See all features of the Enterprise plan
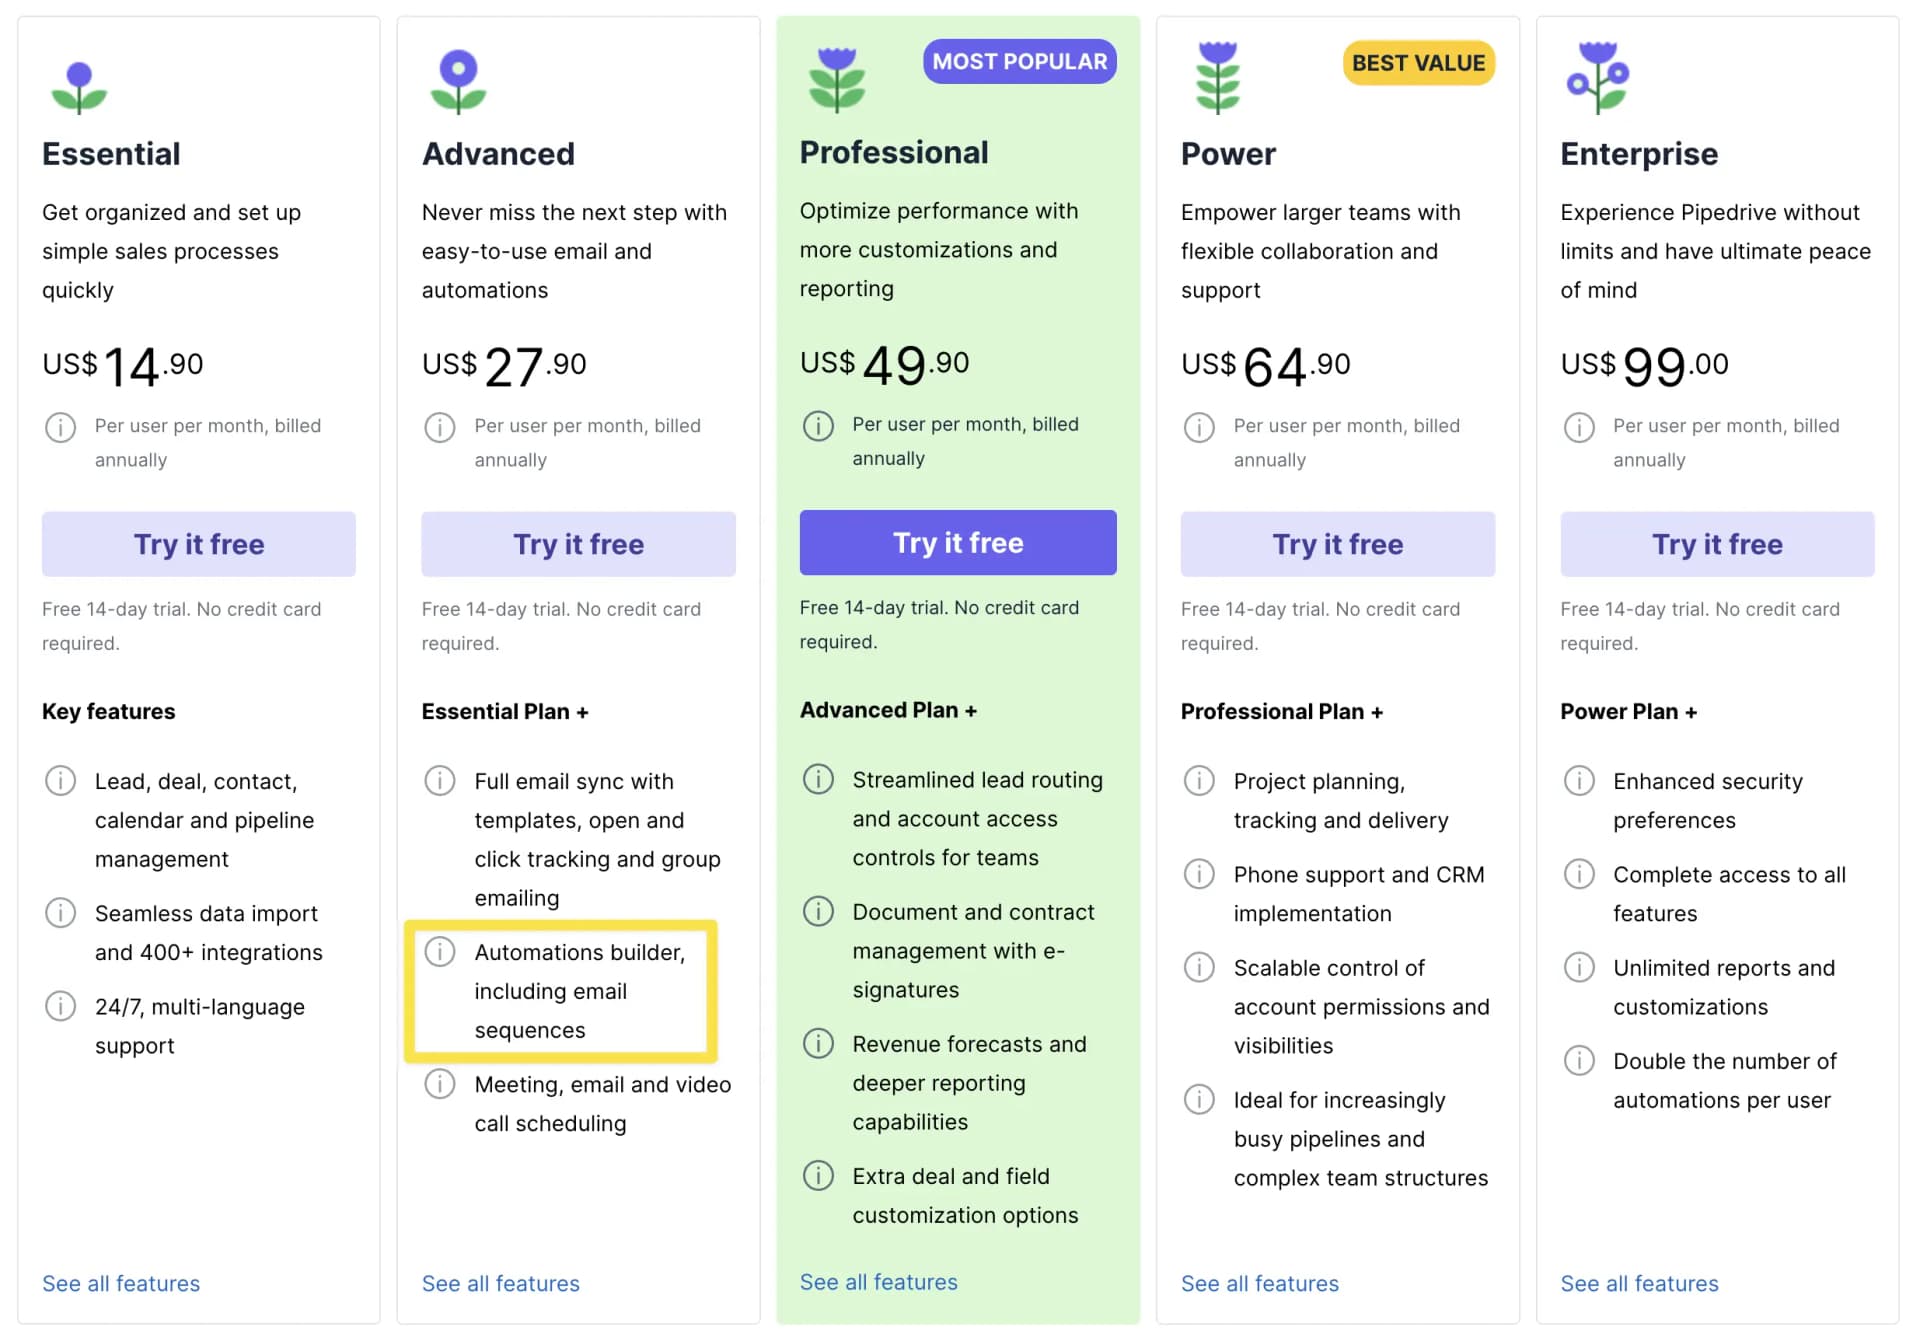Screen dimensions: 1920x1334 (x=1640, y=1283)
